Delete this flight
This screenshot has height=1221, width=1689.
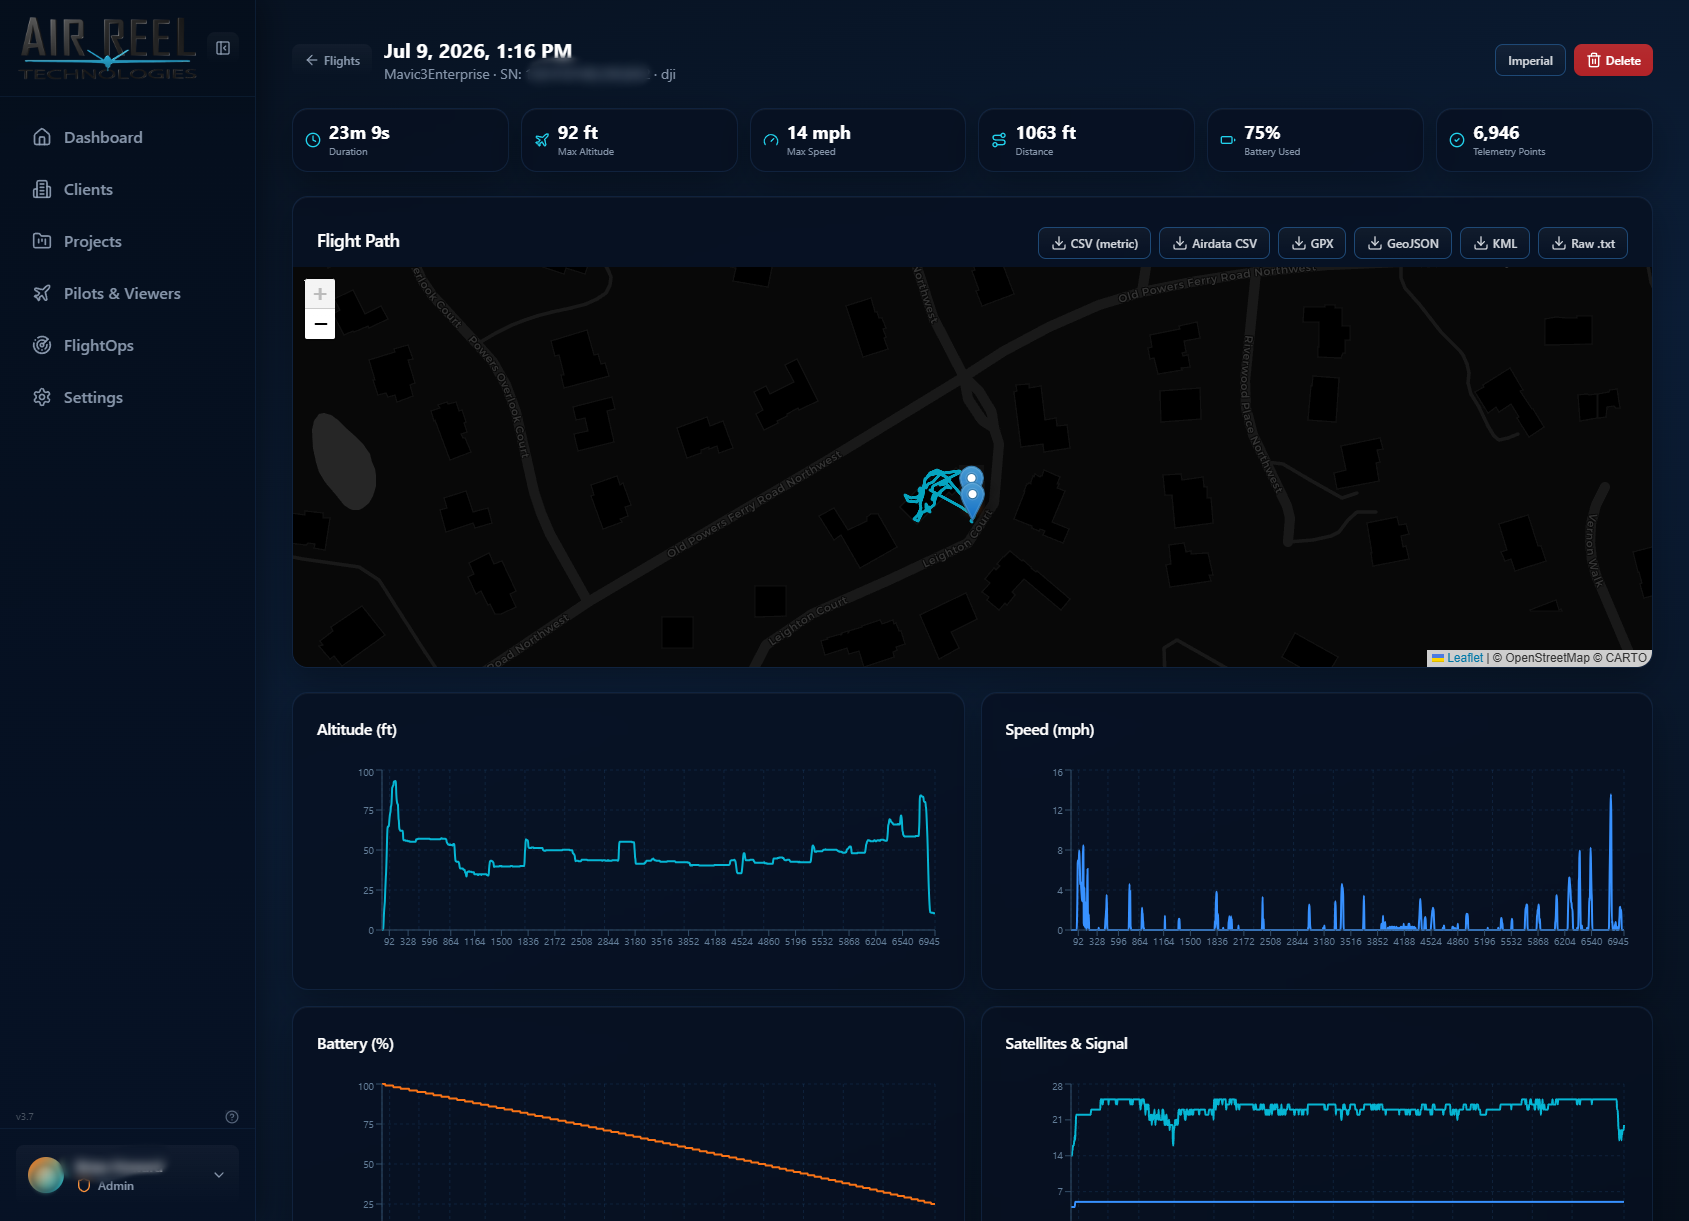point(1613,60)
